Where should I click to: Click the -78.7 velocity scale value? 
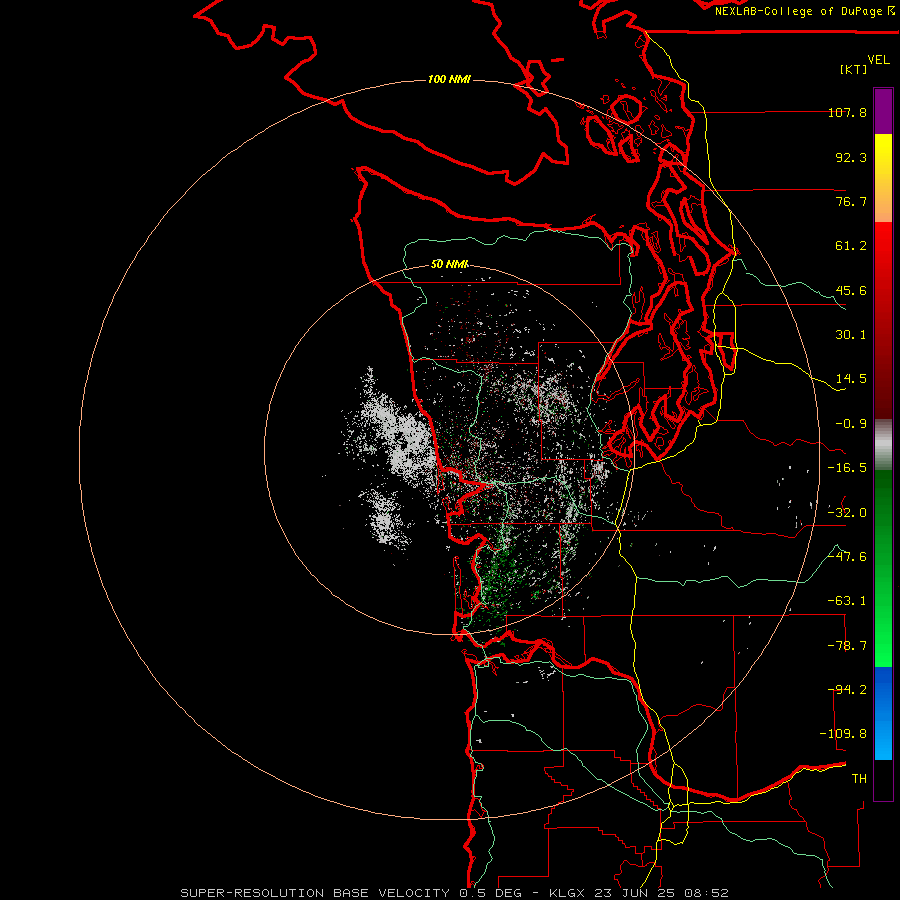[x=847, y=646]
